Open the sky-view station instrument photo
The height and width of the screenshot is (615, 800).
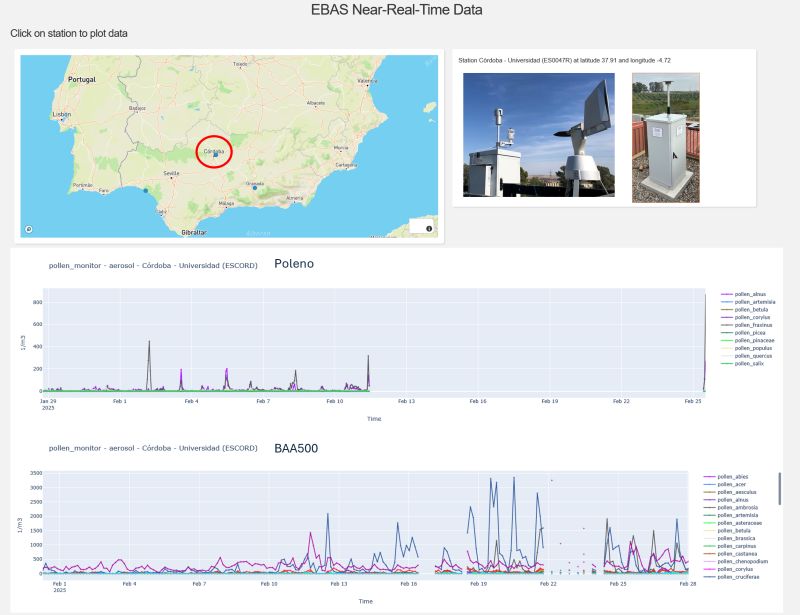539,135
